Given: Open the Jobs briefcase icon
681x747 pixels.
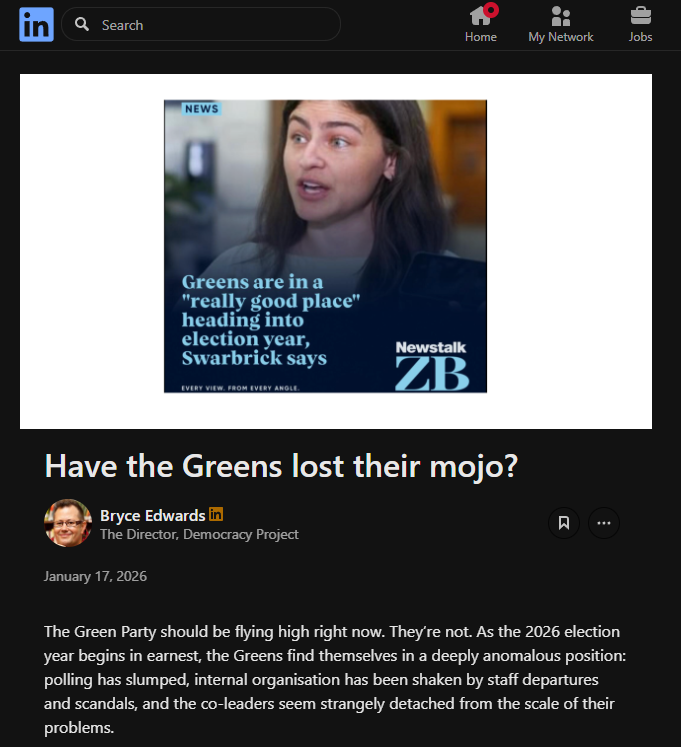Looking at the screenshot, I should click(x=640, y=16).
